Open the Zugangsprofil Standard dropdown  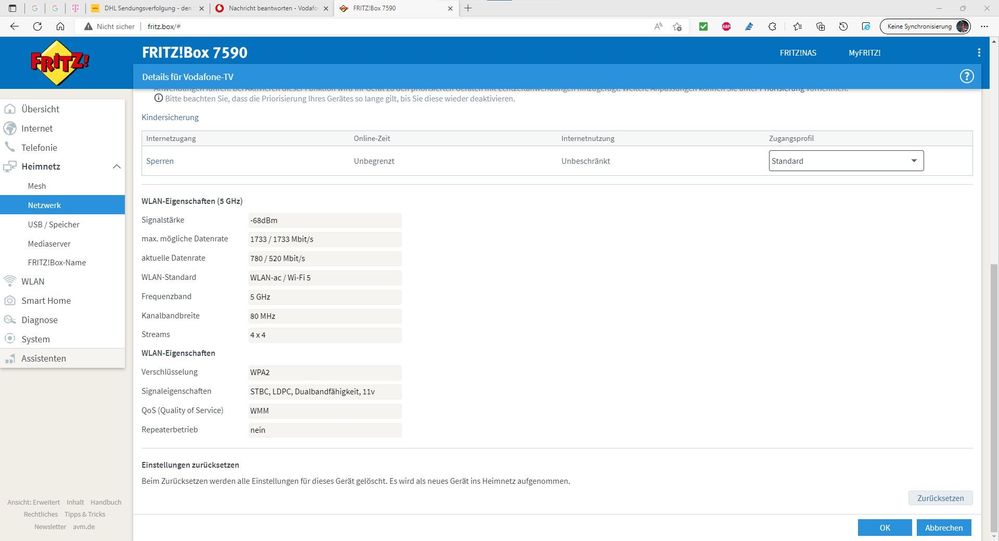pyautogui.click(x=846, y=161)
